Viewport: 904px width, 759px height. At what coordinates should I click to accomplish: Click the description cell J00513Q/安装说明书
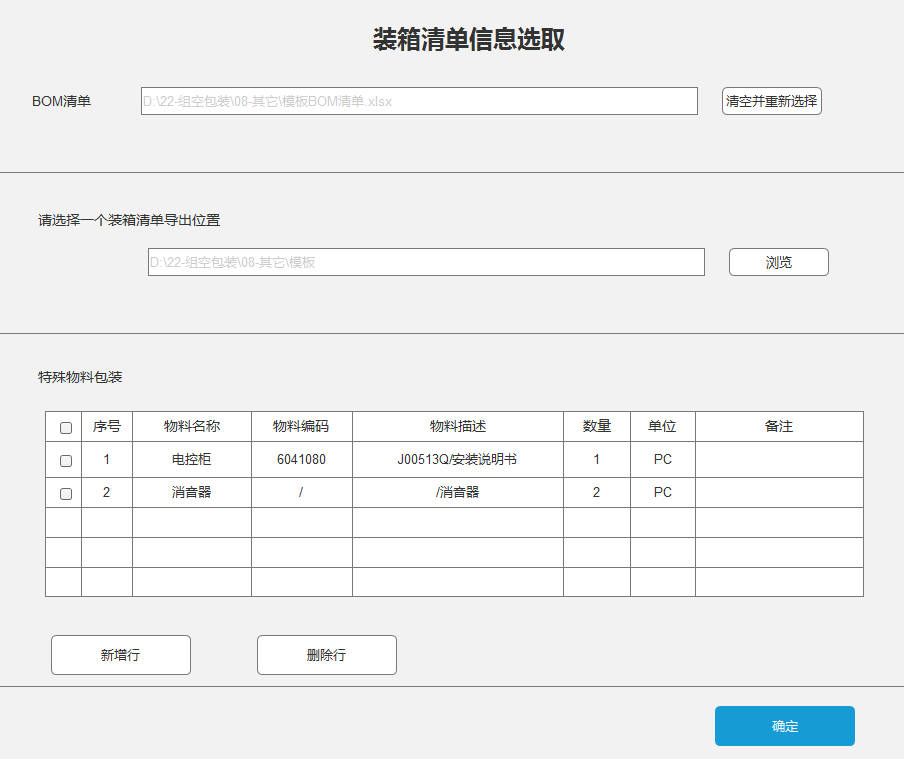(x=458, y=459)
